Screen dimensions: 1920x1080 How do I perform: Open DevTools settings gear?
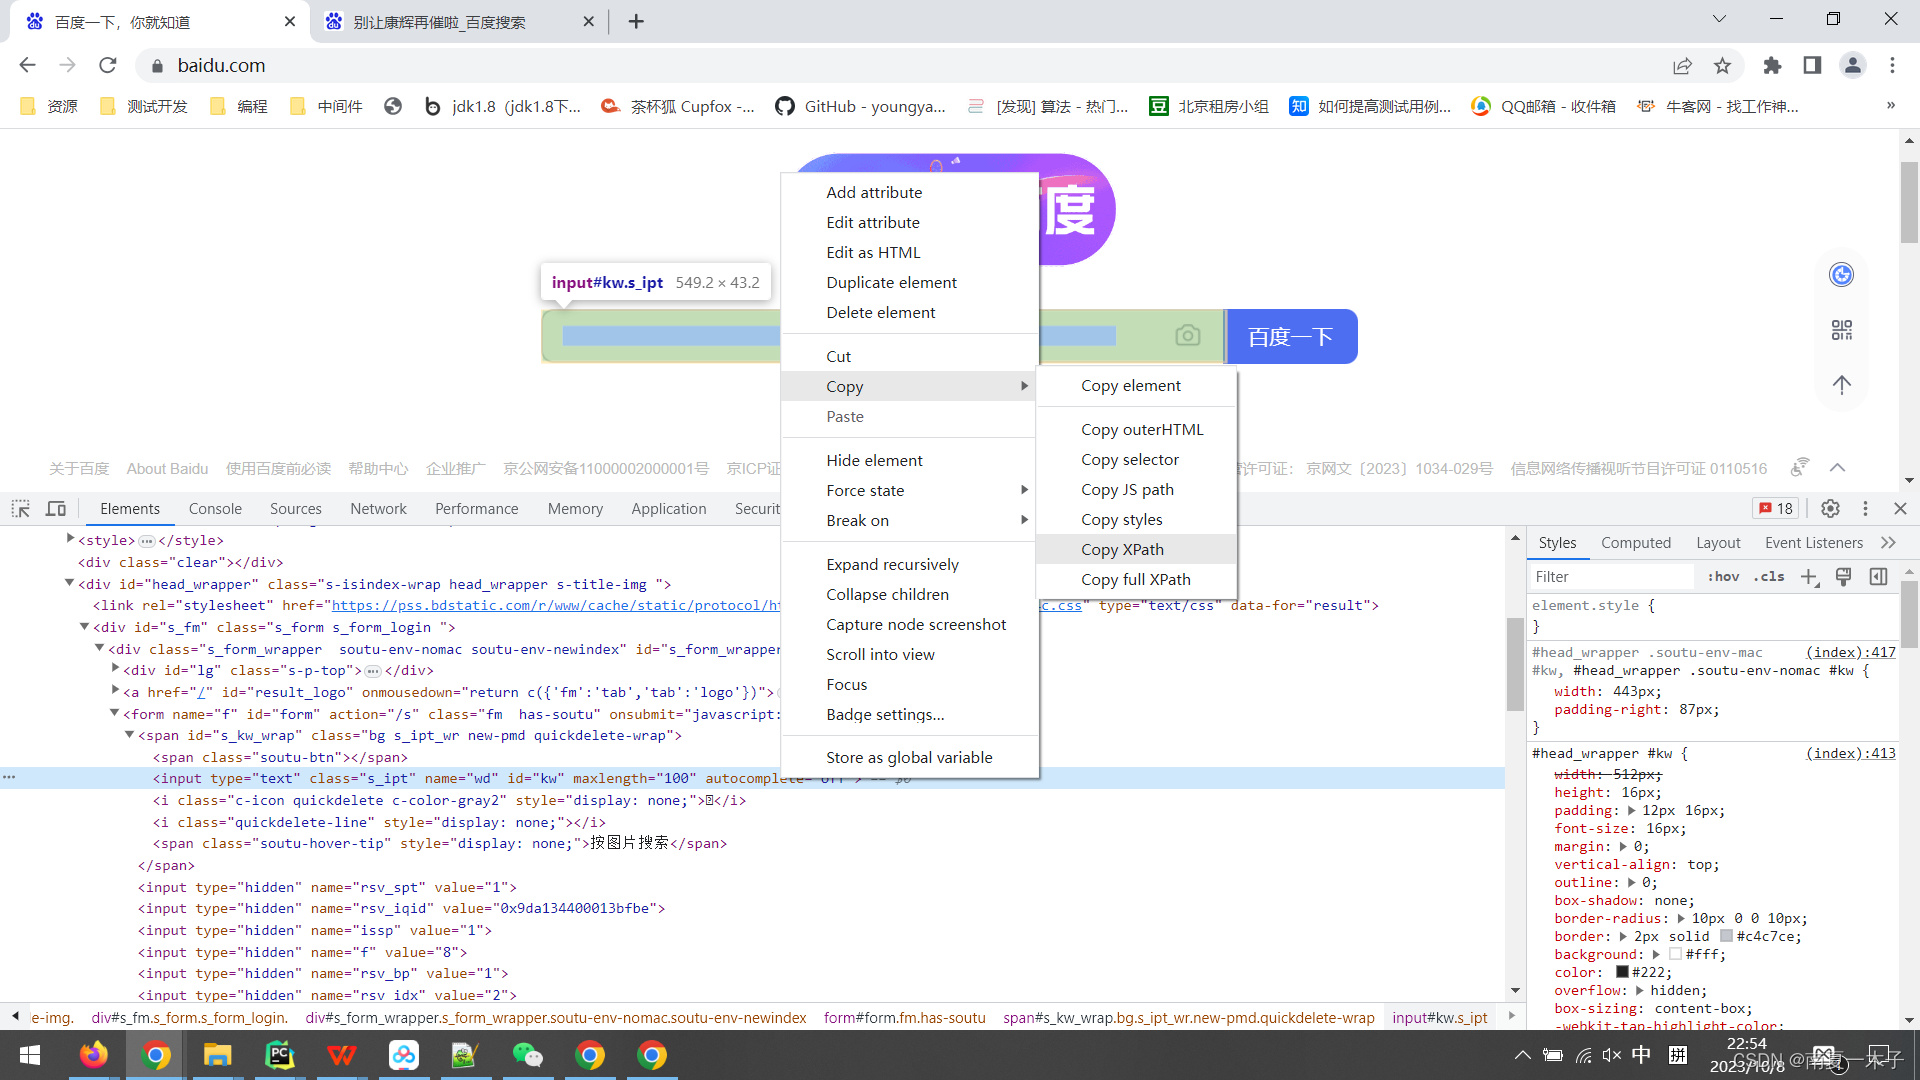coord(1830,508)
